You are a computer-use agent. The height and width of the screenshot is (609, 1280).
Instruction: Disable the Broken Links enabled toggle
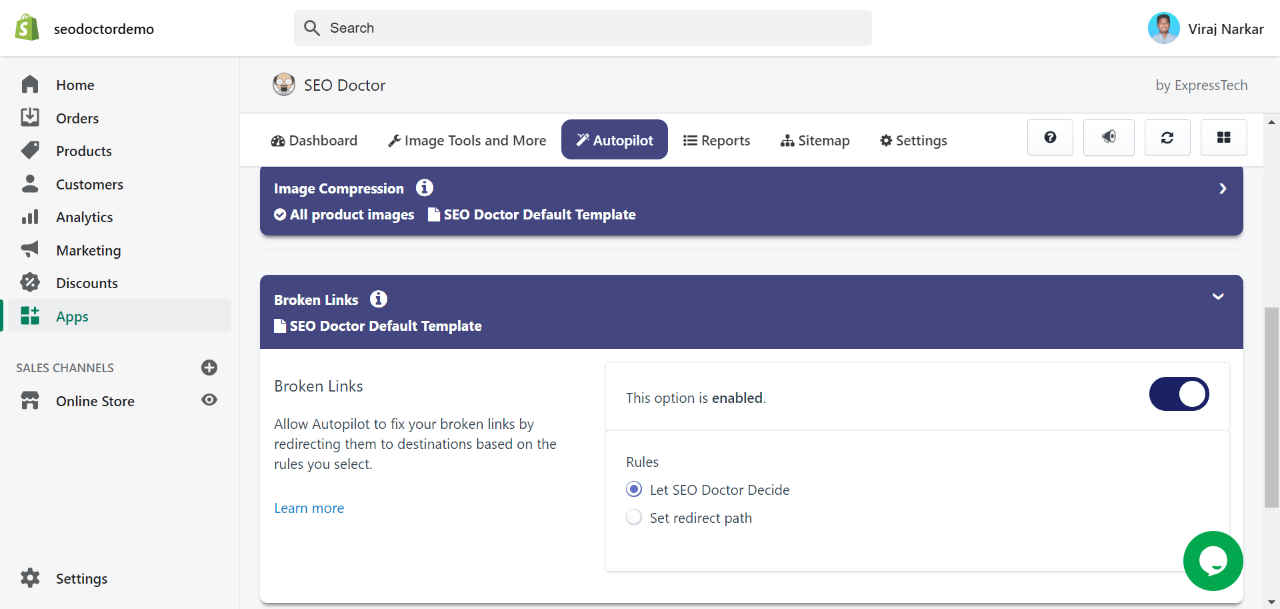[x=1179, y=395]
